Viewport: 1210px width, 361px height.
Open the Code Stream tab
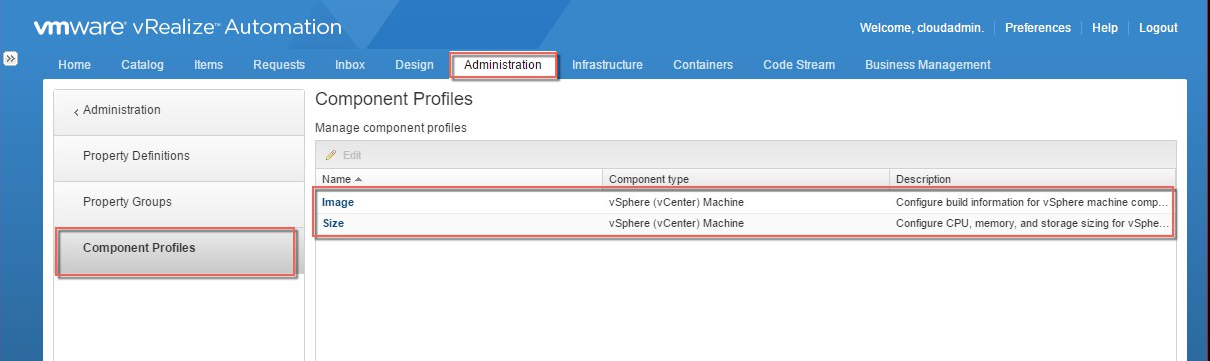(799, 65)
